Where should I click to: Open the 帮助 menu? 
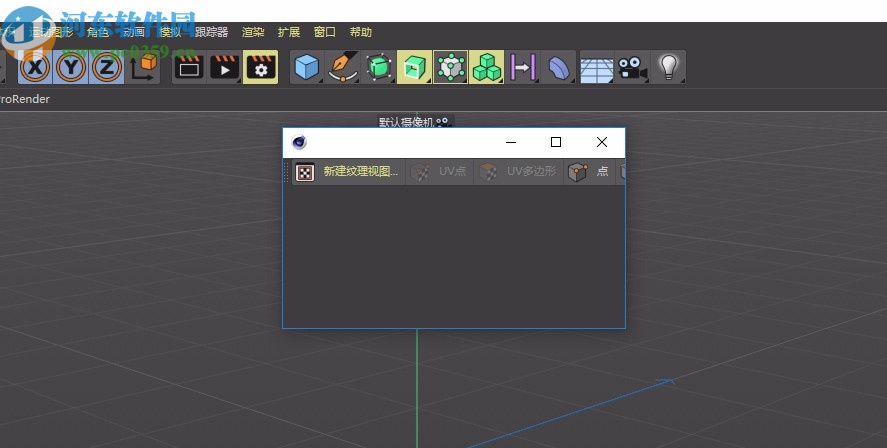click(x=361, y=32)
